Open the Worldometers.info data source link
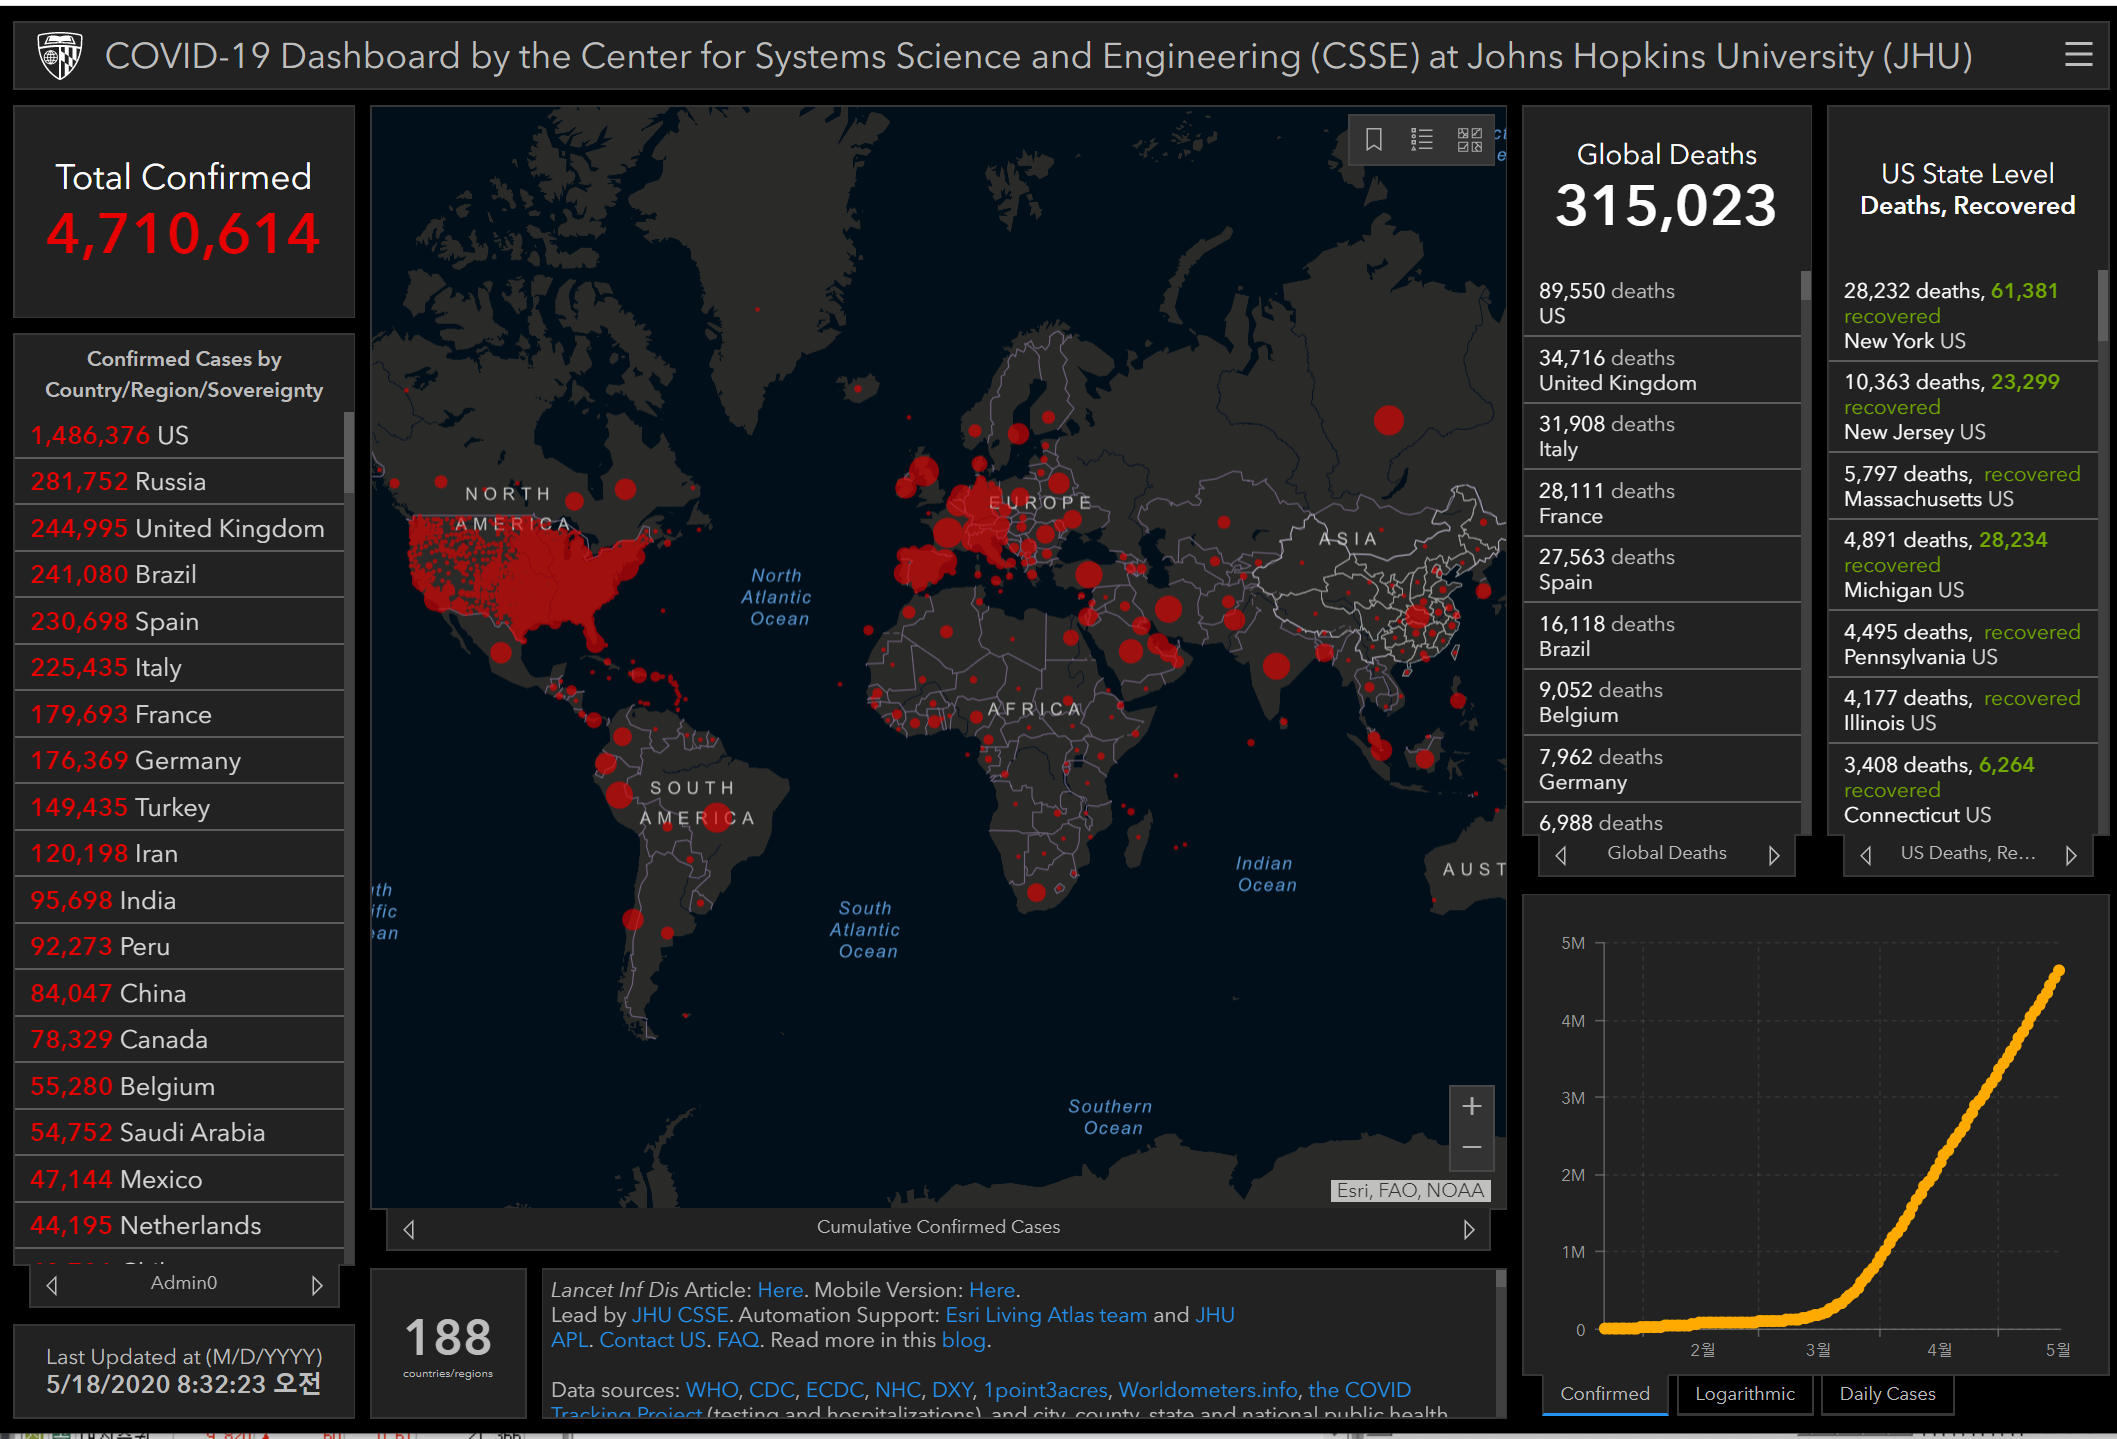The width and height of the screenshot is (2117, 1439). click(x=1207, y=1390)
